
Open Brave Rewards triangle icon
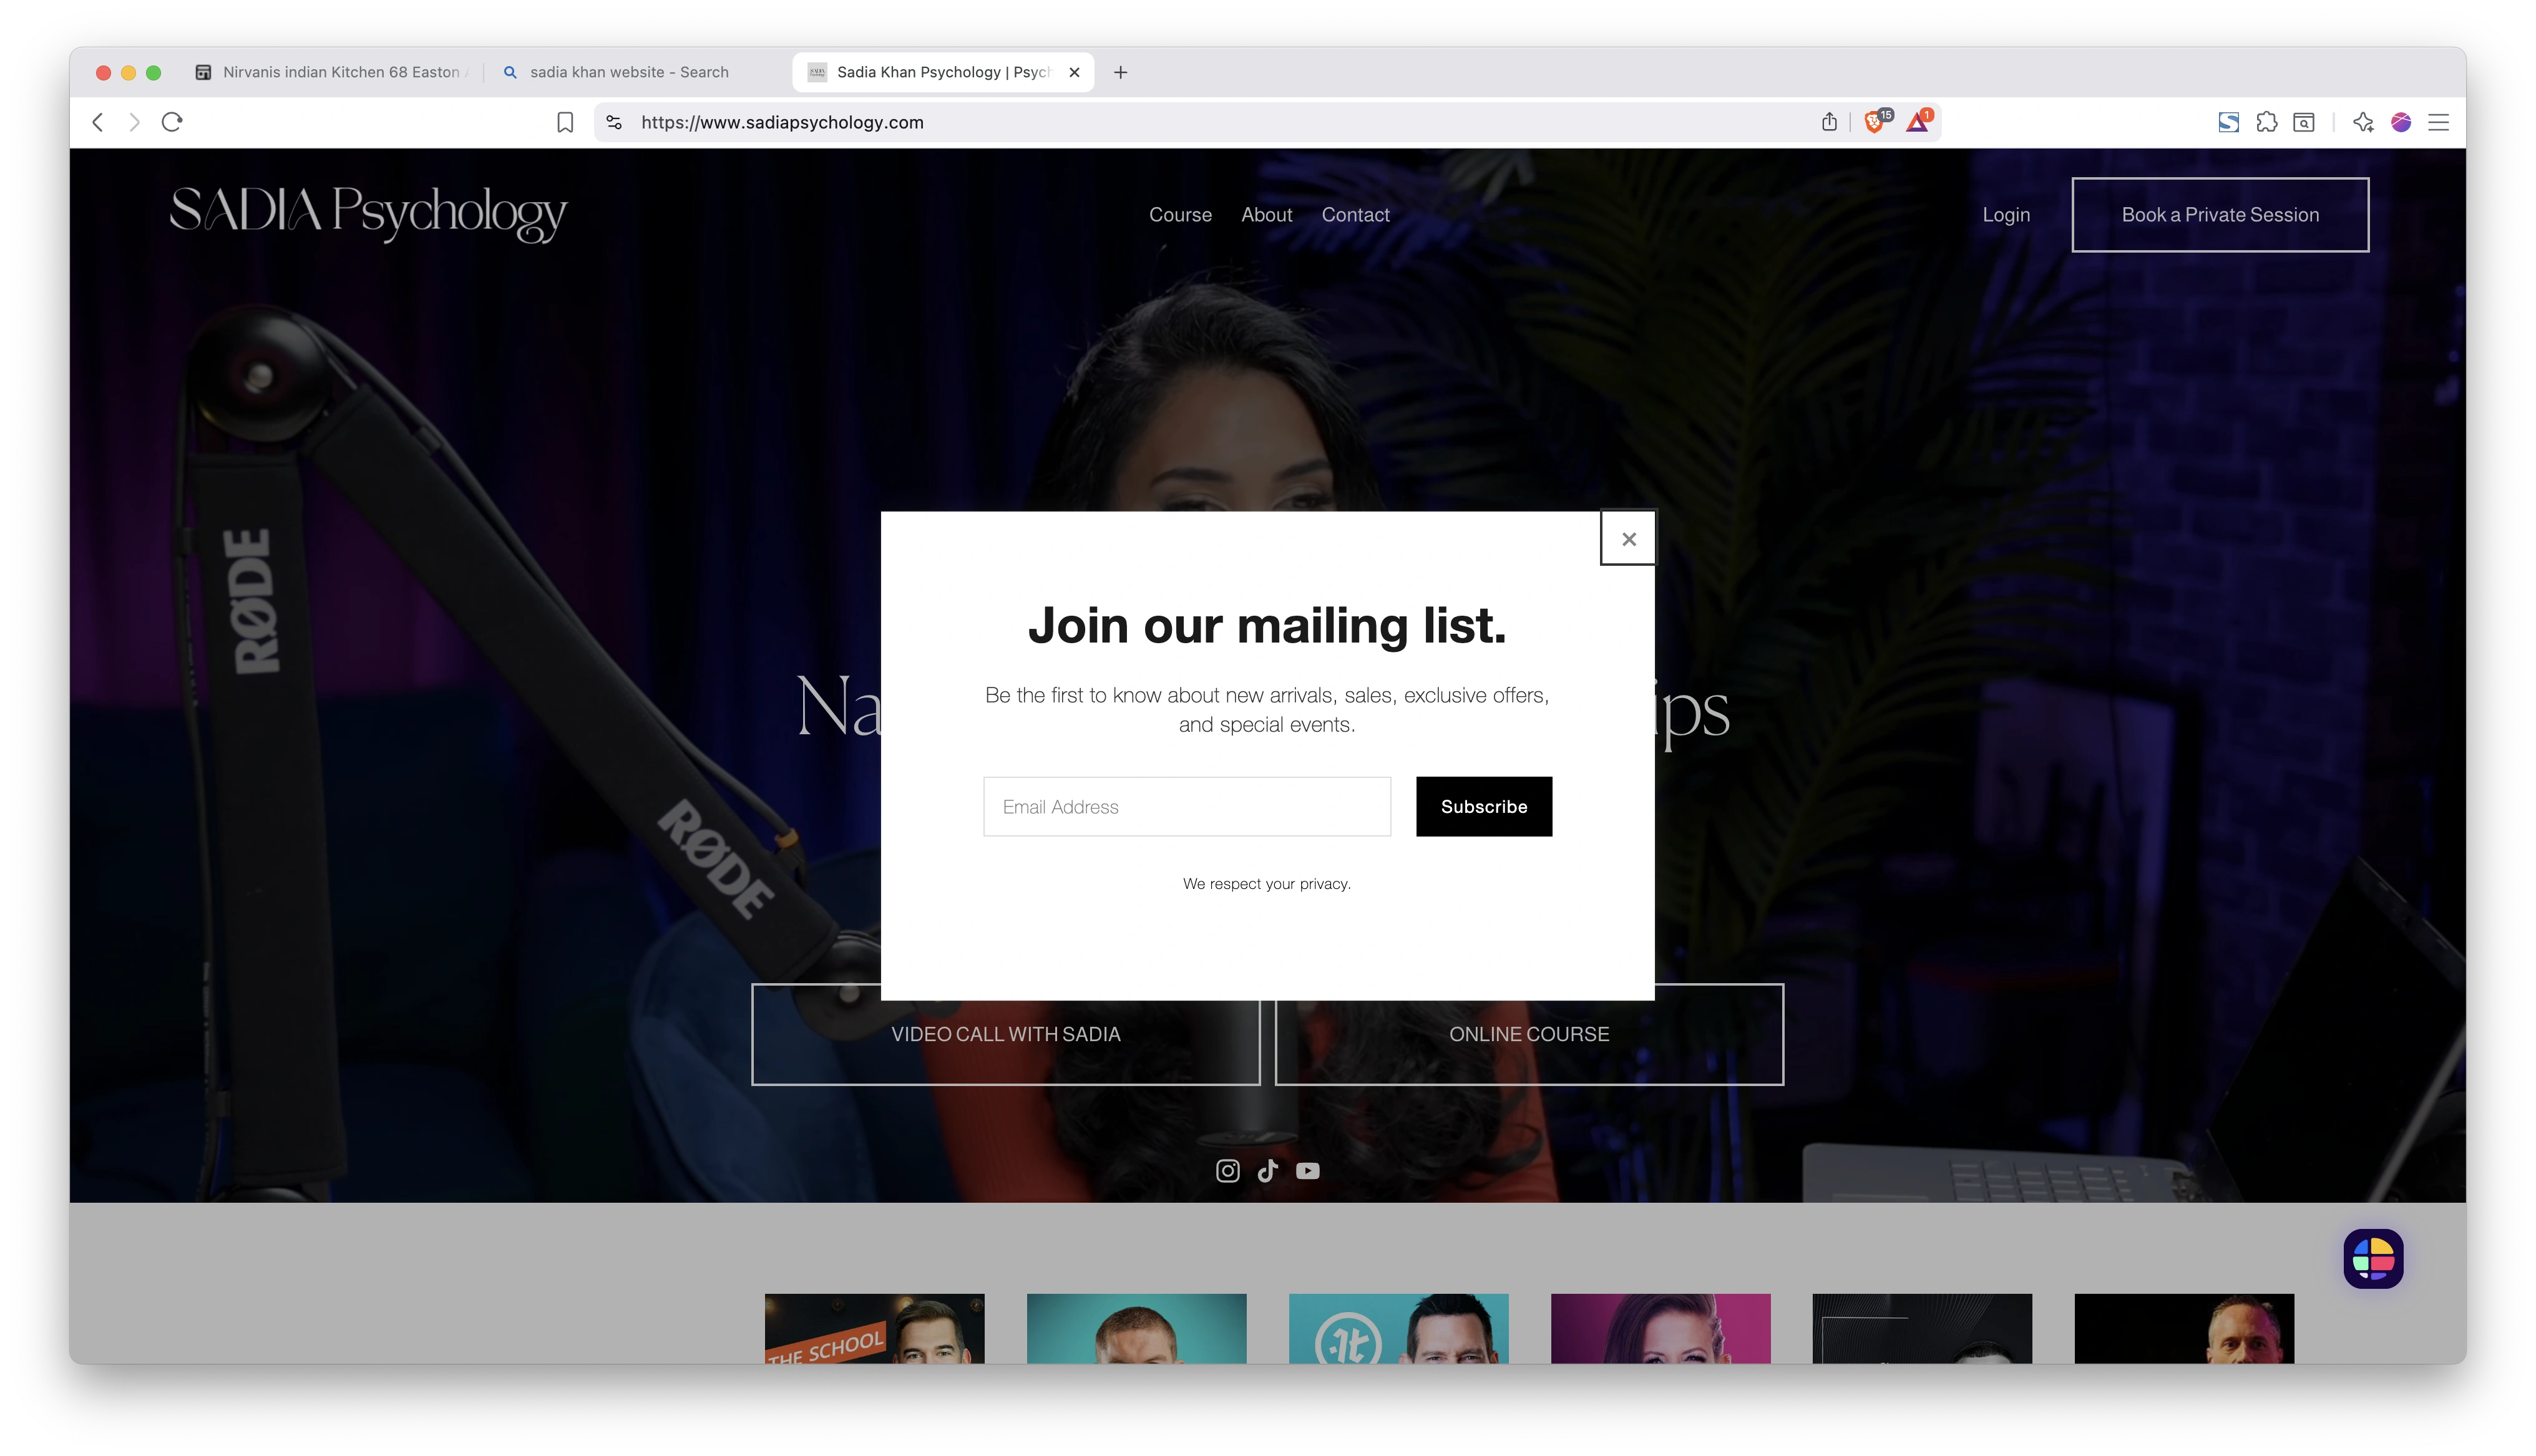coord(1917,122)
